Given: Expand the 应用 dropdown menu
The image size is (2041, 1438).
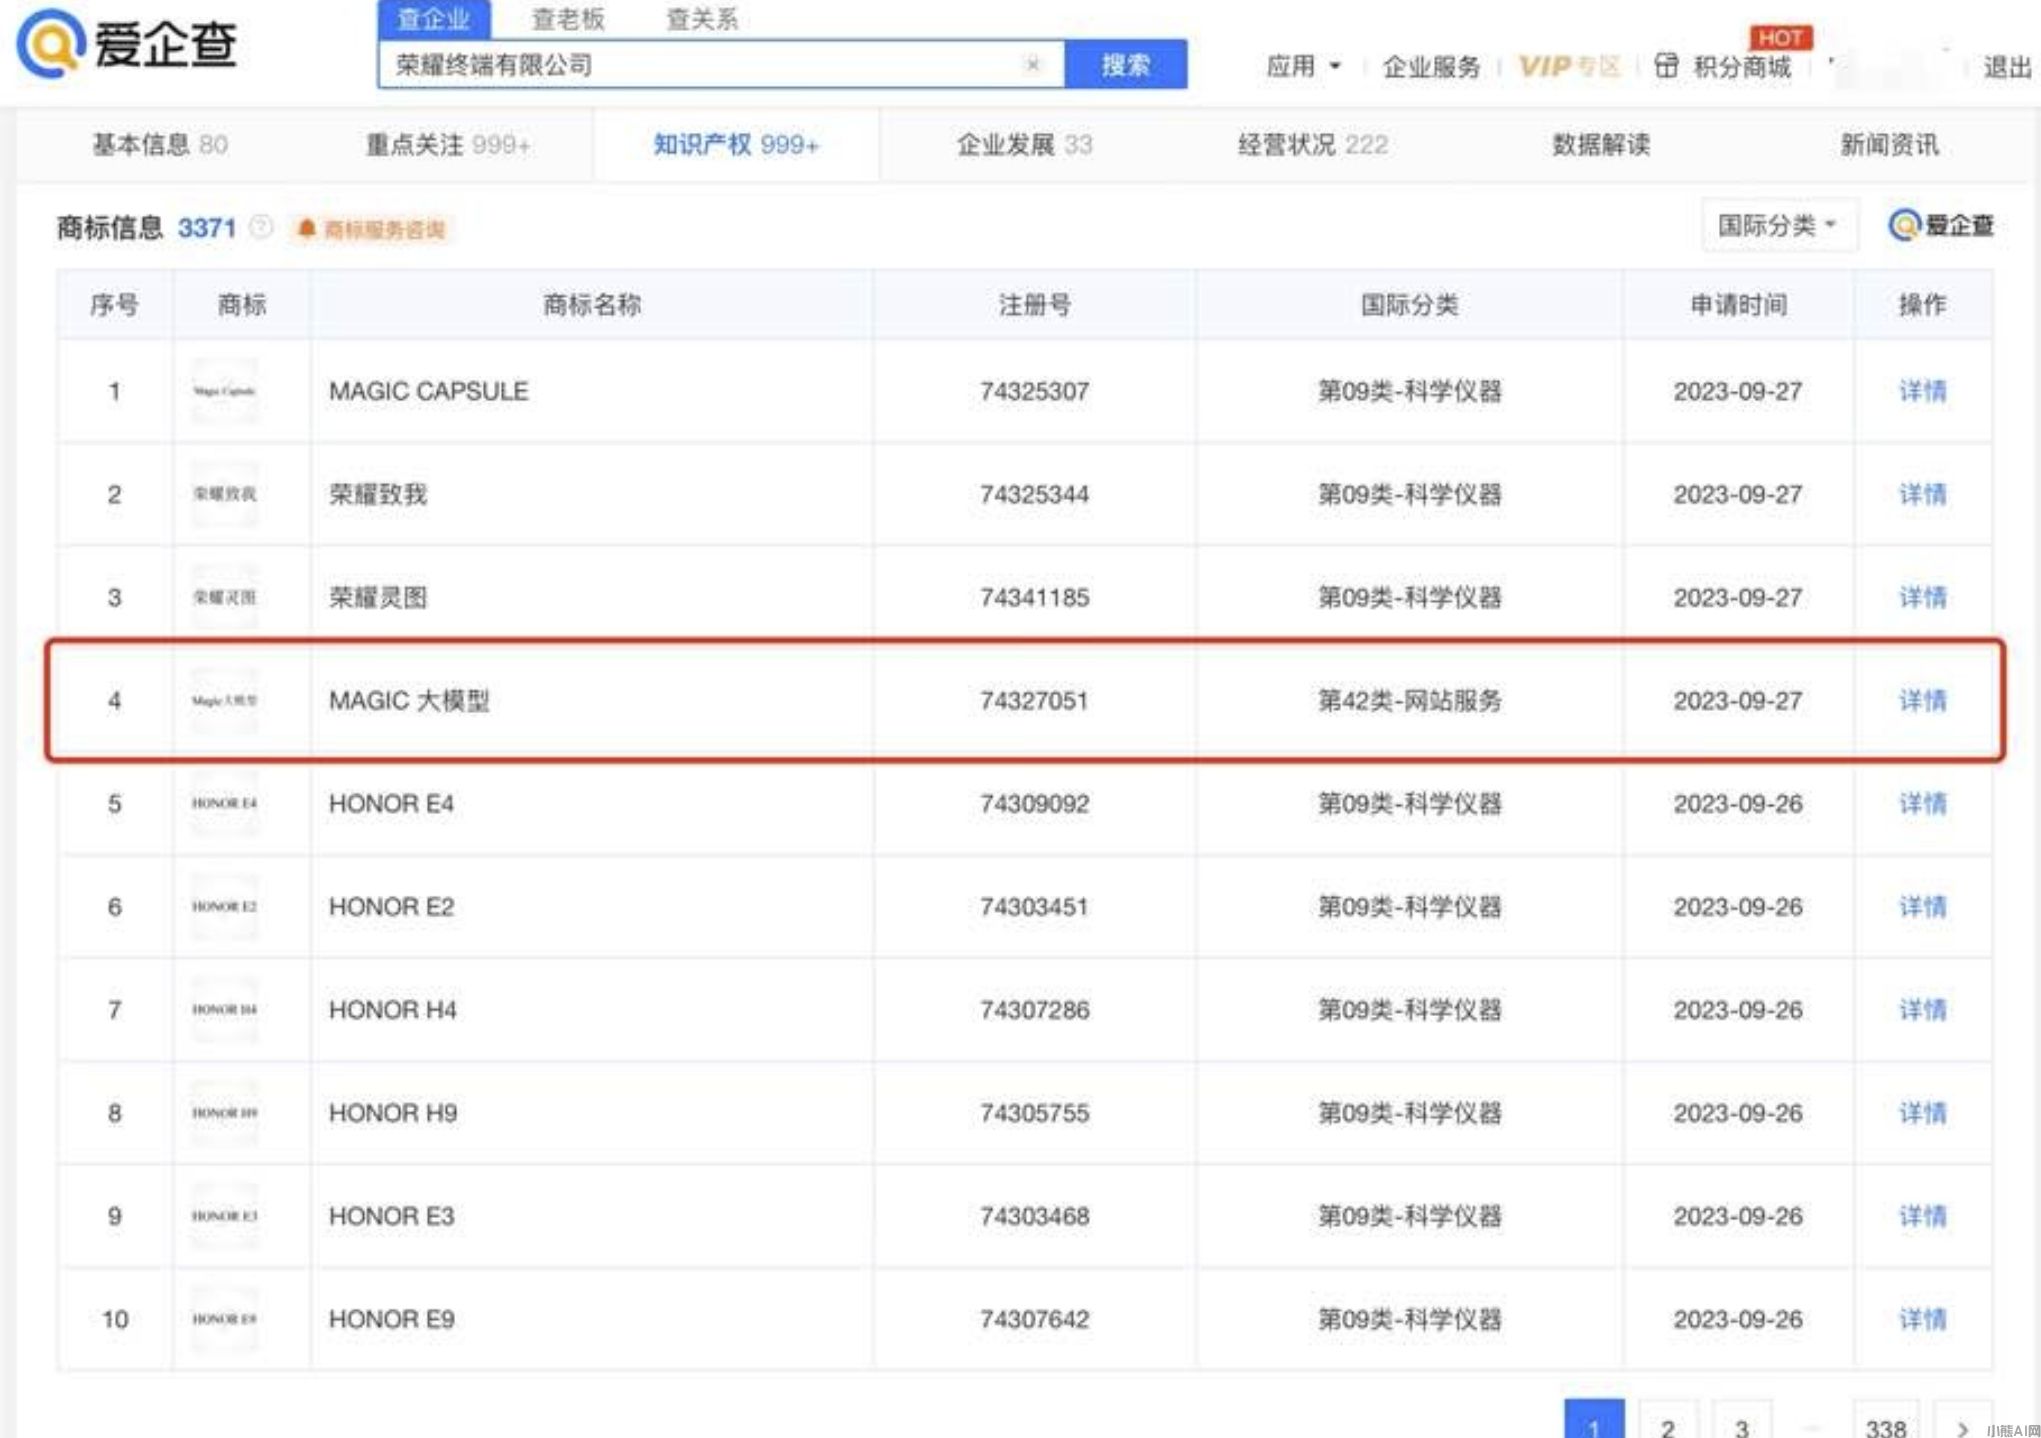Looking at the screenshot, I should 1303,66.
